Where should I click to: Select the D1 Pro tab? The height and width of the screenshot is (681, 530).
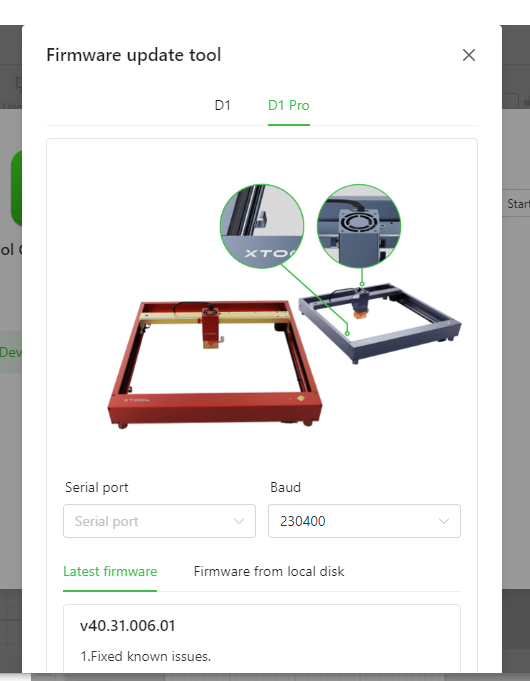[x=288, y=105]
